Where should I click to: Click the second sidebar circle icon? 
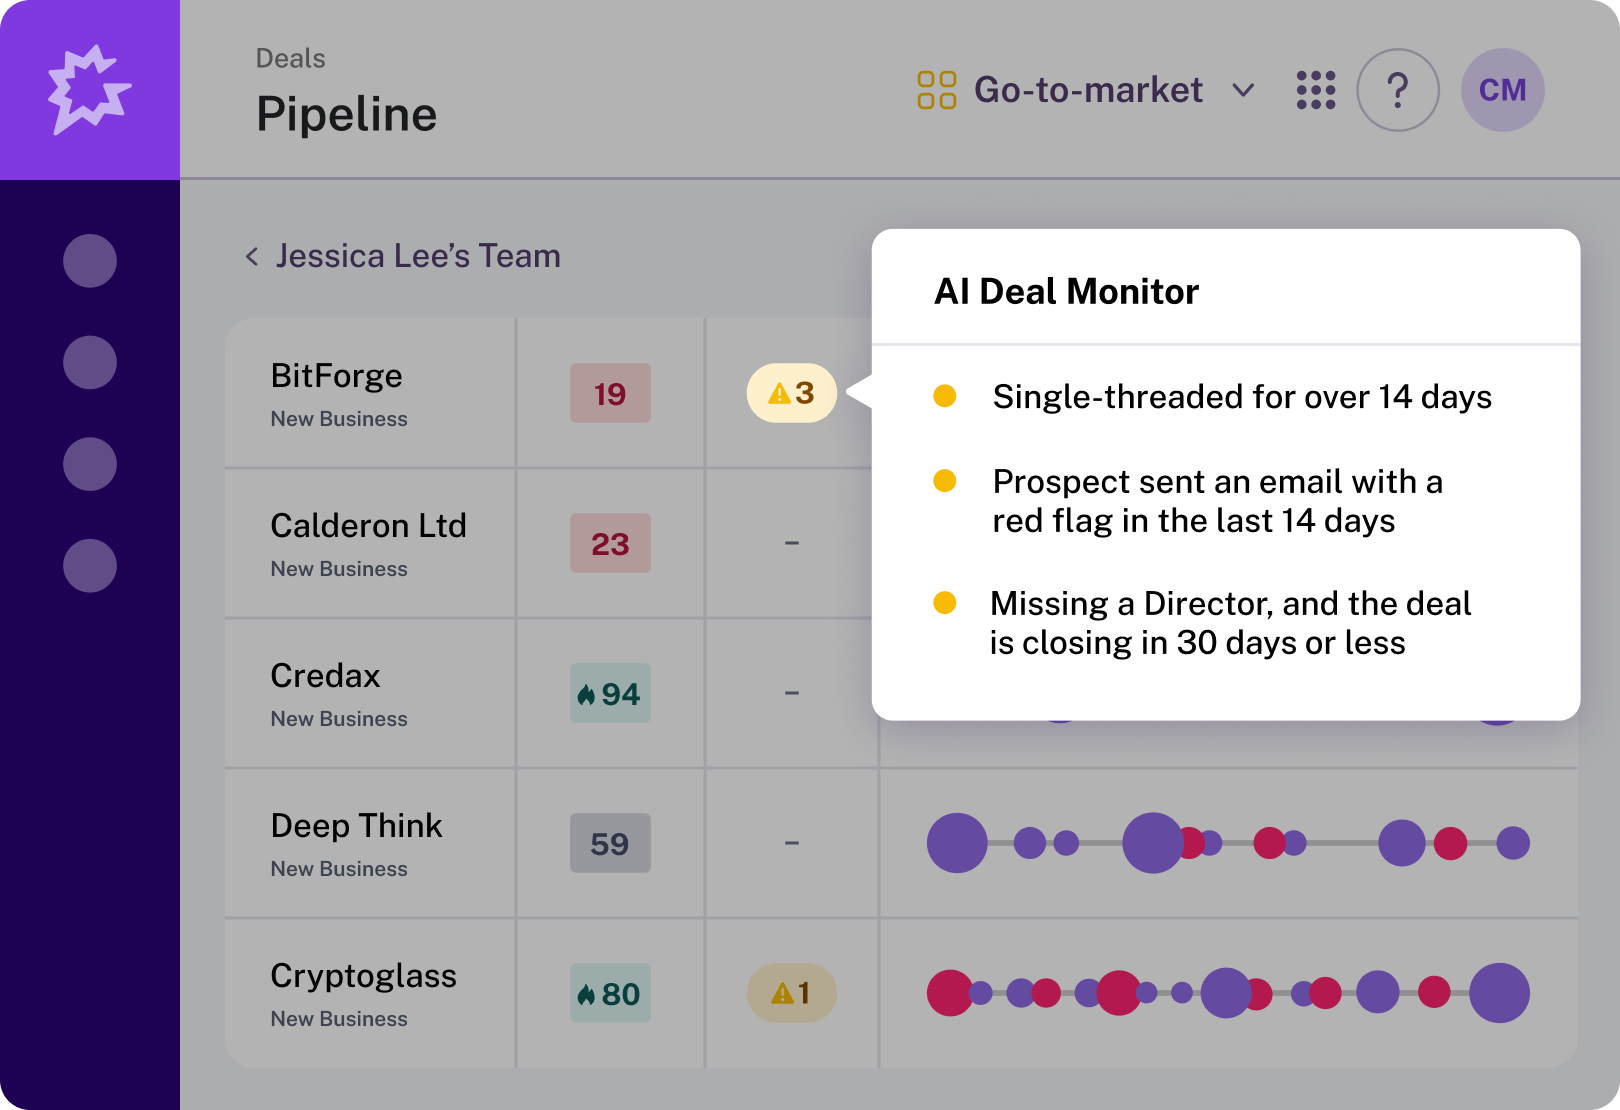click(90, 362)
